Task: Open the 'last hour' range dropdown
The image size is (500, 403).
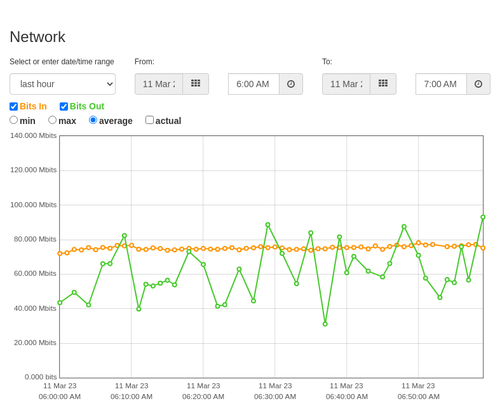Action: 63,84
